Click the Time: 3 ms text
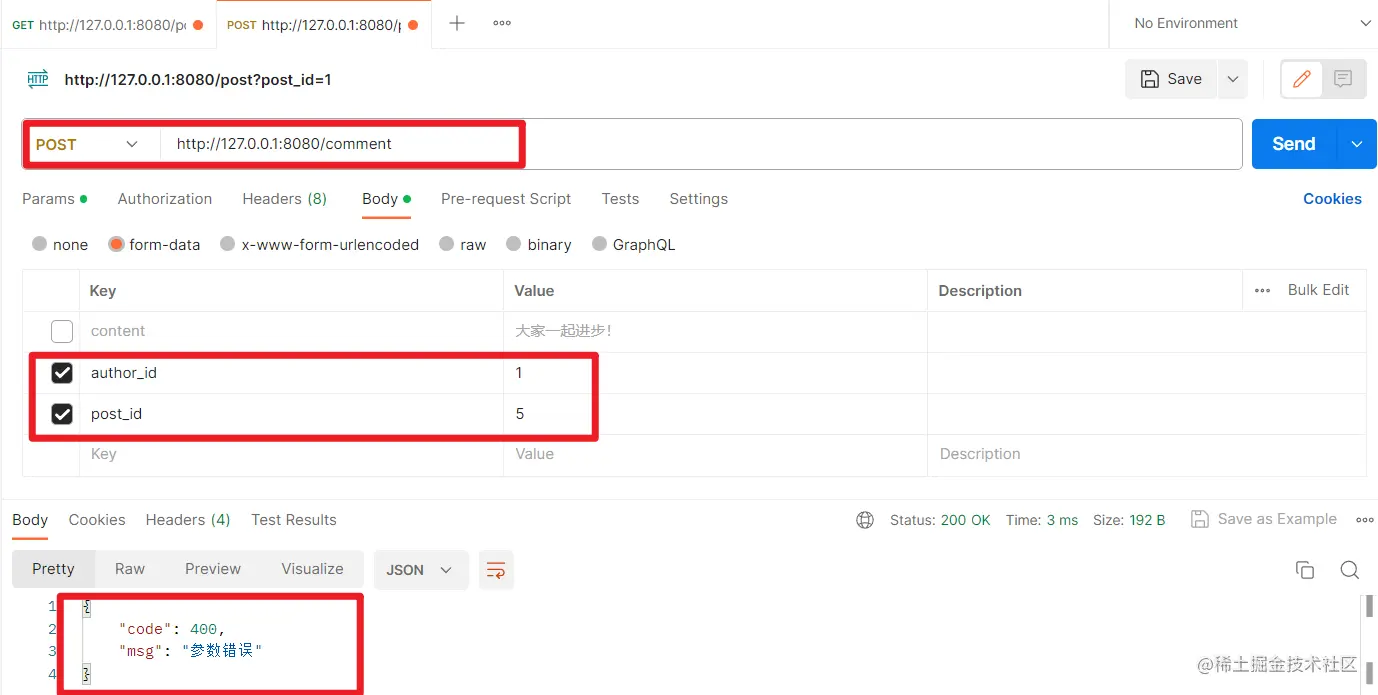 (1042, 520)
